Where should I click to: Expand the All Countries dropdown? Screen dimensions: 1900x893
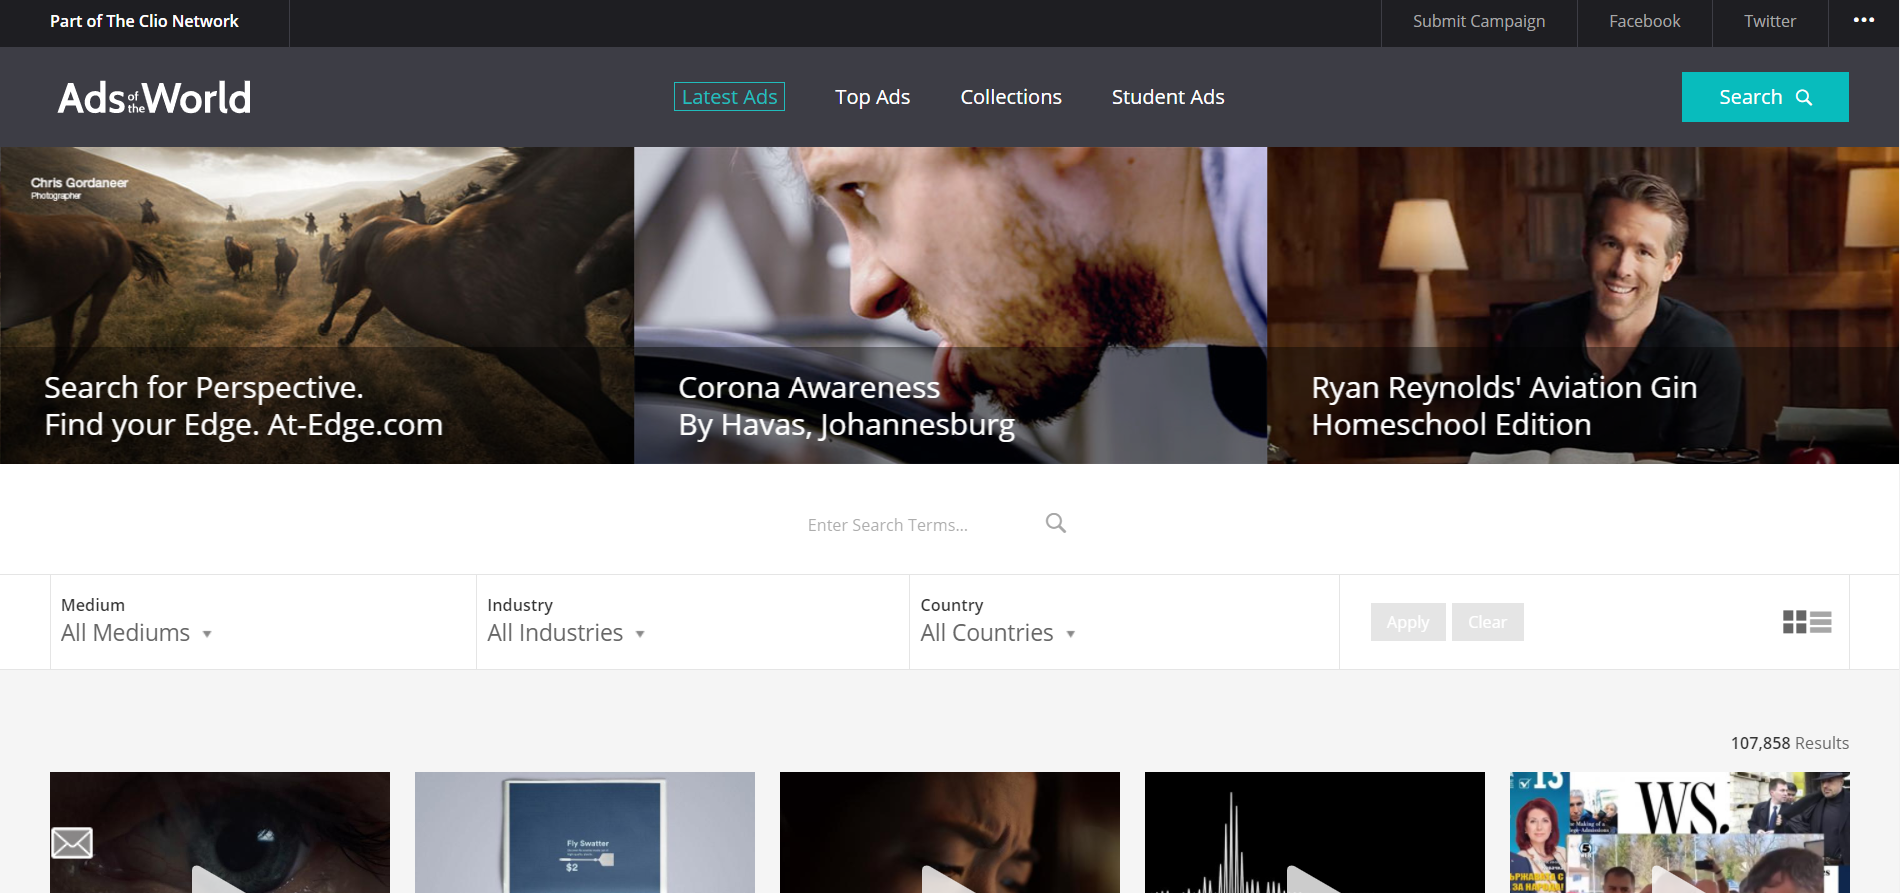(997, 633)
